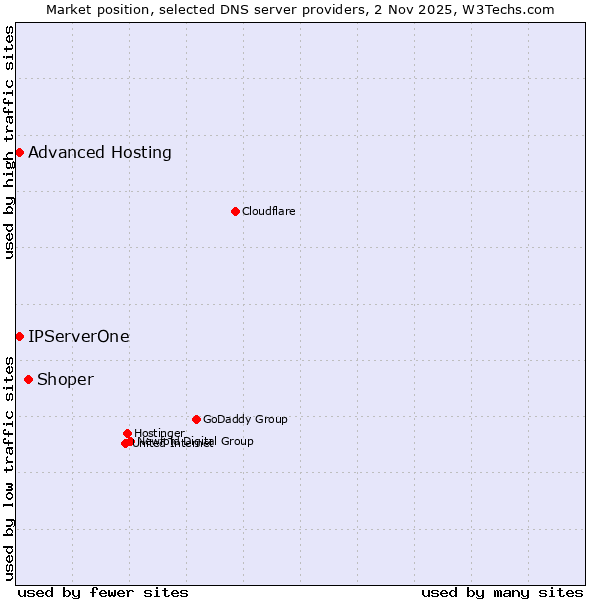Click the Advanced Hosting label
Viewport: 600px width, 600px height.
click(x=100, y=152)
